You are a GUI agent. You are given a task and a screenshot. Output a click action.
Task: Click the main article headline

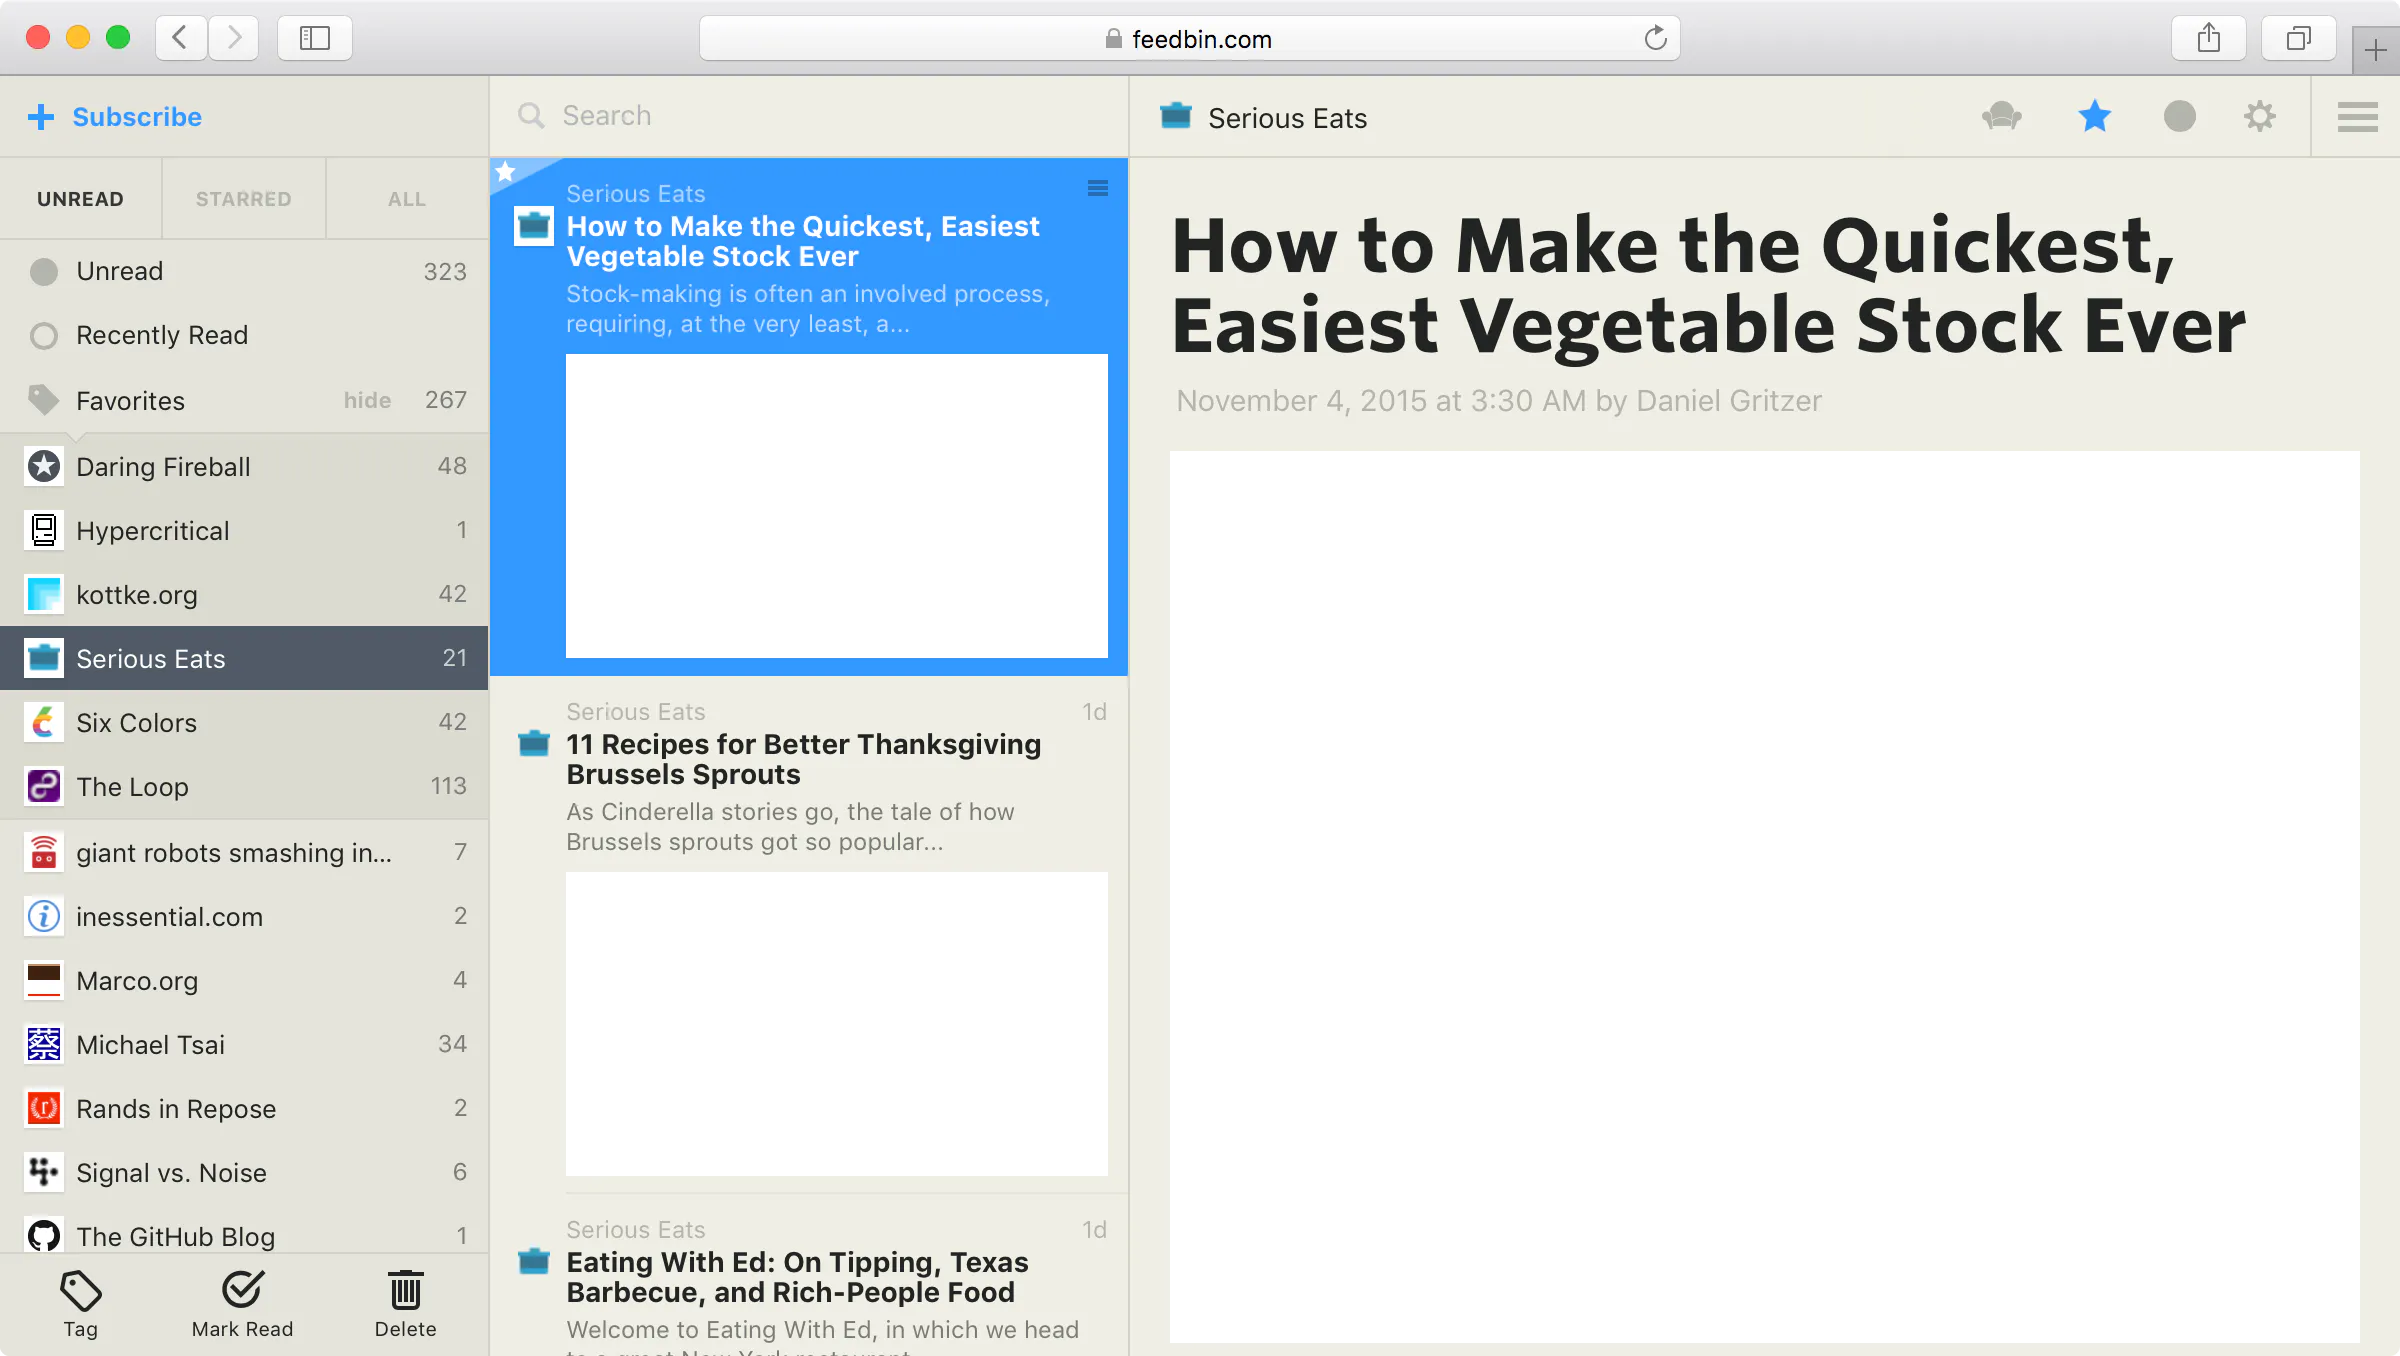point(1708,285)
